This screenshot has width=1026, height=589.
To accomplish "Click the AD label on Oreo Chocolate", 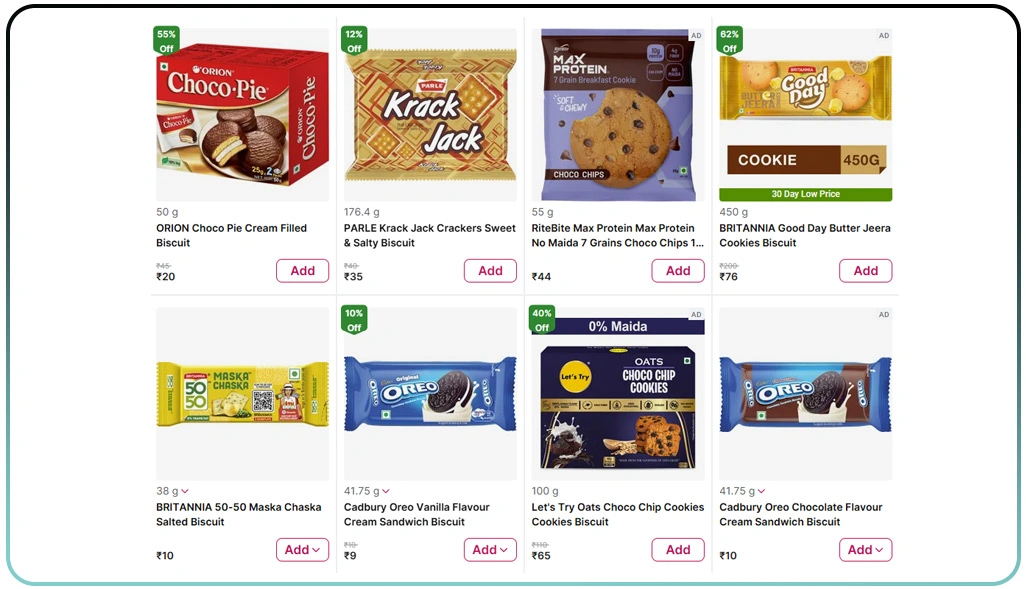I will click(x=883, y=315).
